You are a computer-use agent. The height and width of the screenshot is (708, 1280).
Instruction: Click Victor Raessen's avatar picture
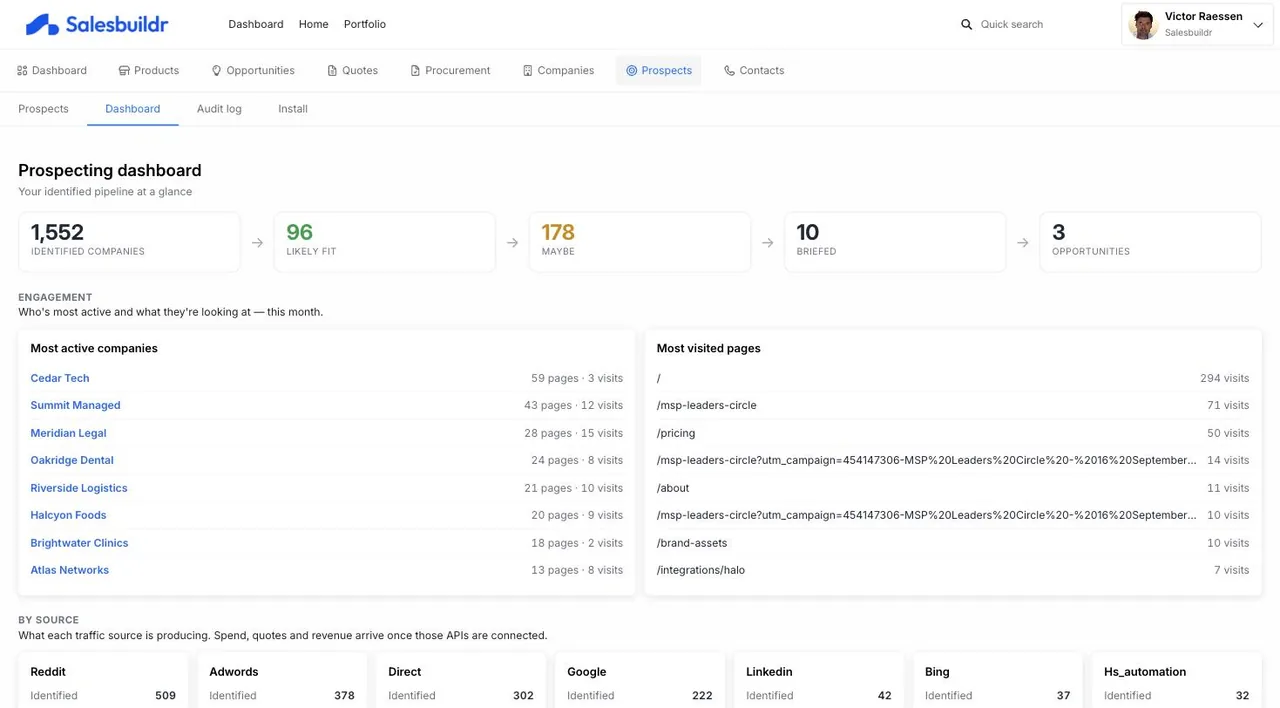(1143, 24)
